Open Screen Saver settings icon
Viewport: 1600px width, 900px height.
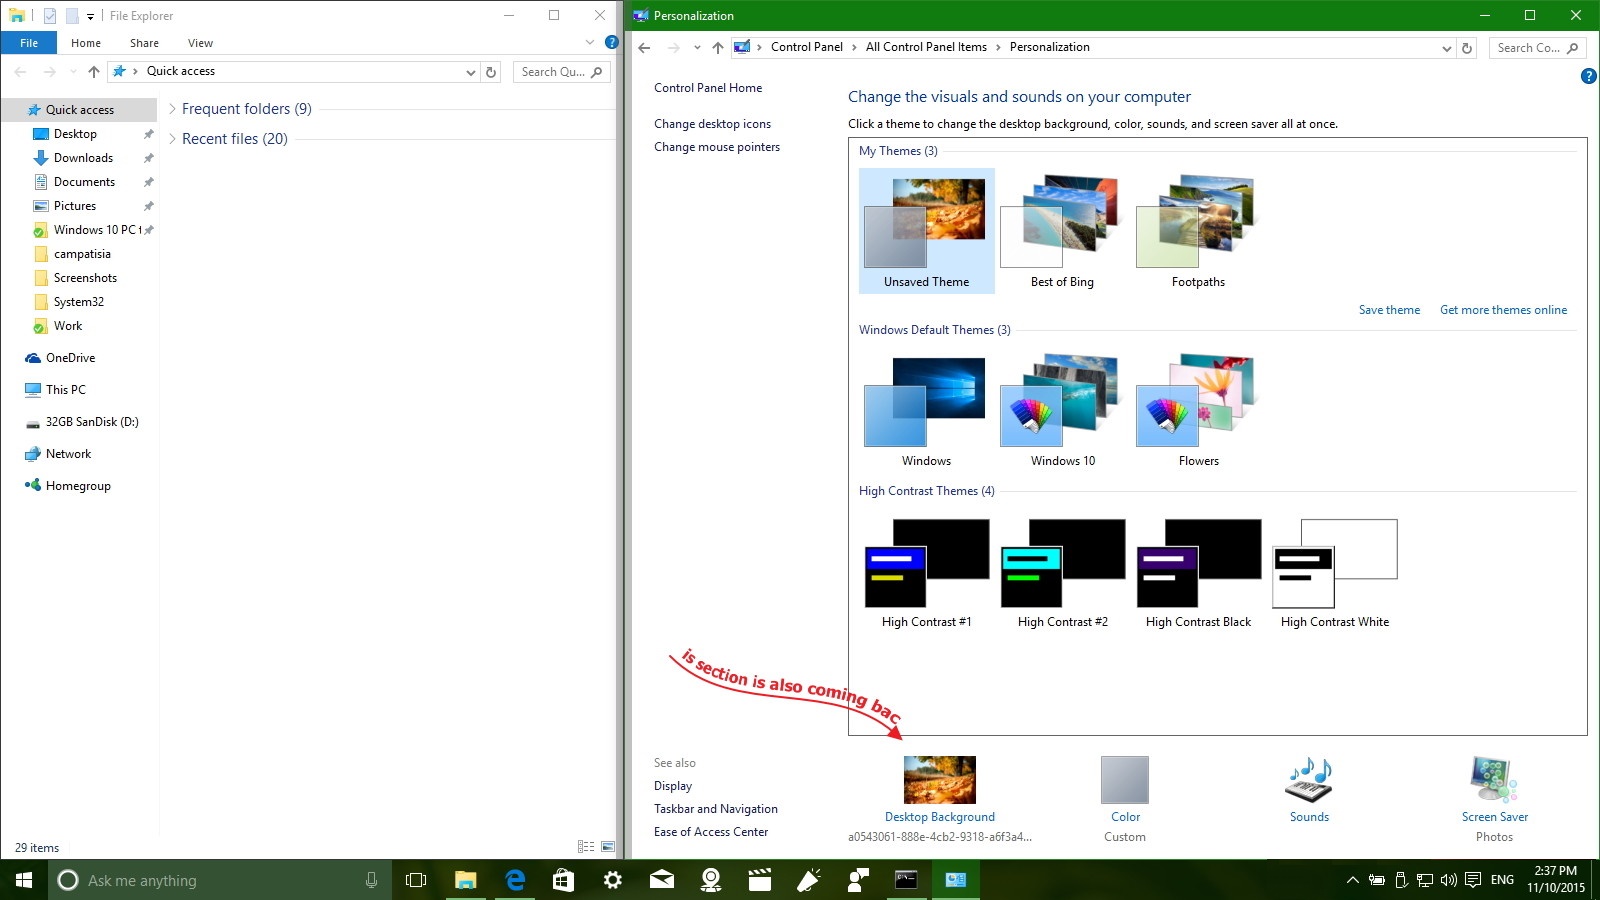click(1494, 780)
